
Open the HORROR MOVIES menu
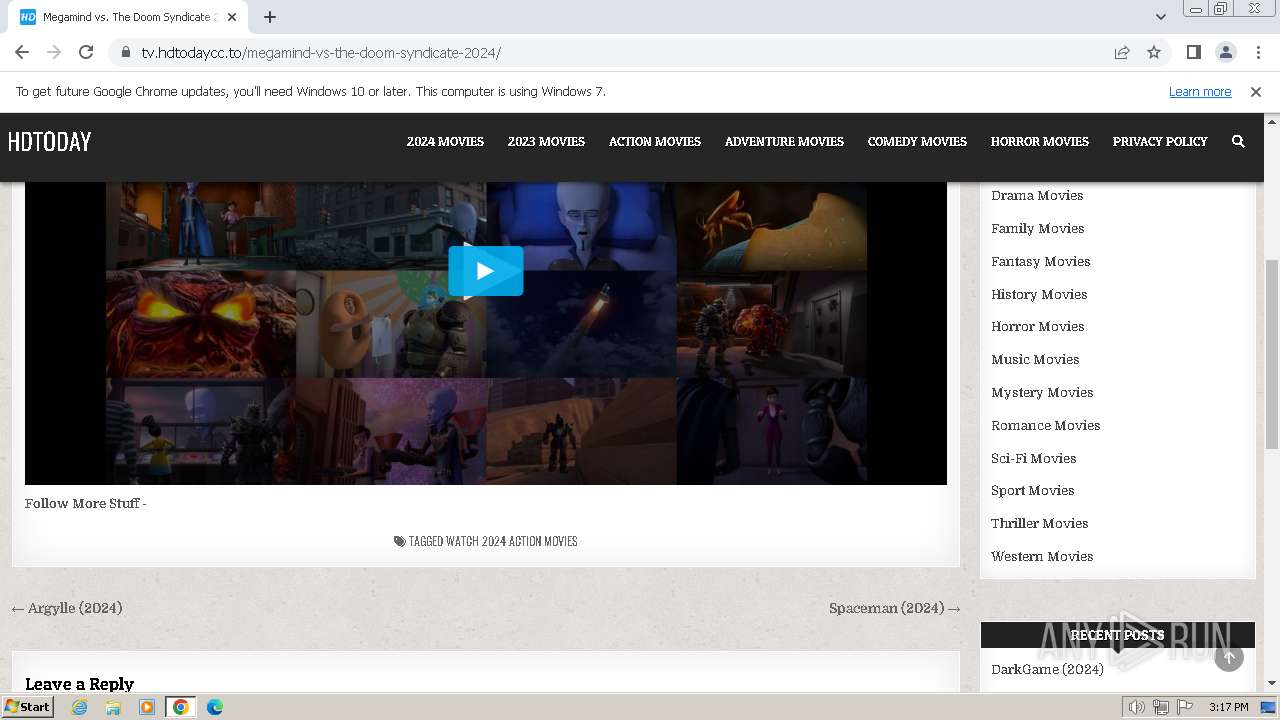pos(1040,142)
